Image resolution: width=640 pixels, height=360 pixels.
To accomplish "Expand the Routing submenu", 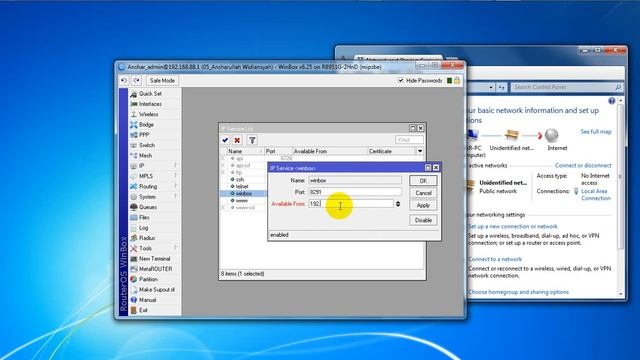I will 153,186.
